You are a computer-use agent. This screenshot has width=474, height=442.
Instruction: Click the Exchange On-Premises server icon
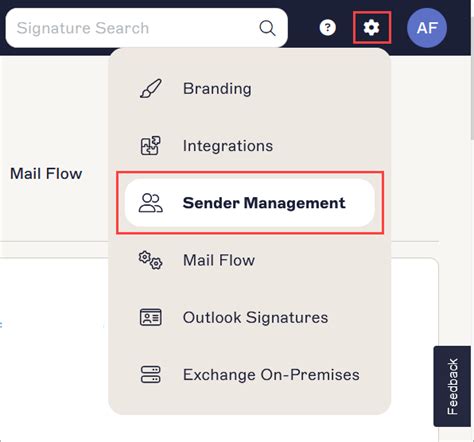click(151, 374)
